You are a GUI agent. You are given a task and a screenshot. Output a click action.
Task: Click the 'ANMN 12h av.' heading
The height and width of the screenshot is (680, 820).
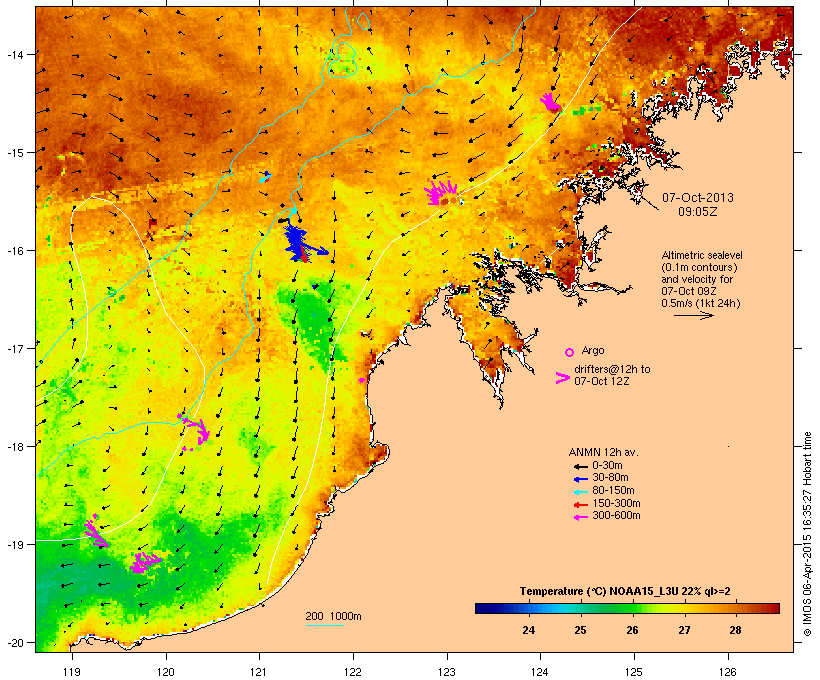click(603, 452)
